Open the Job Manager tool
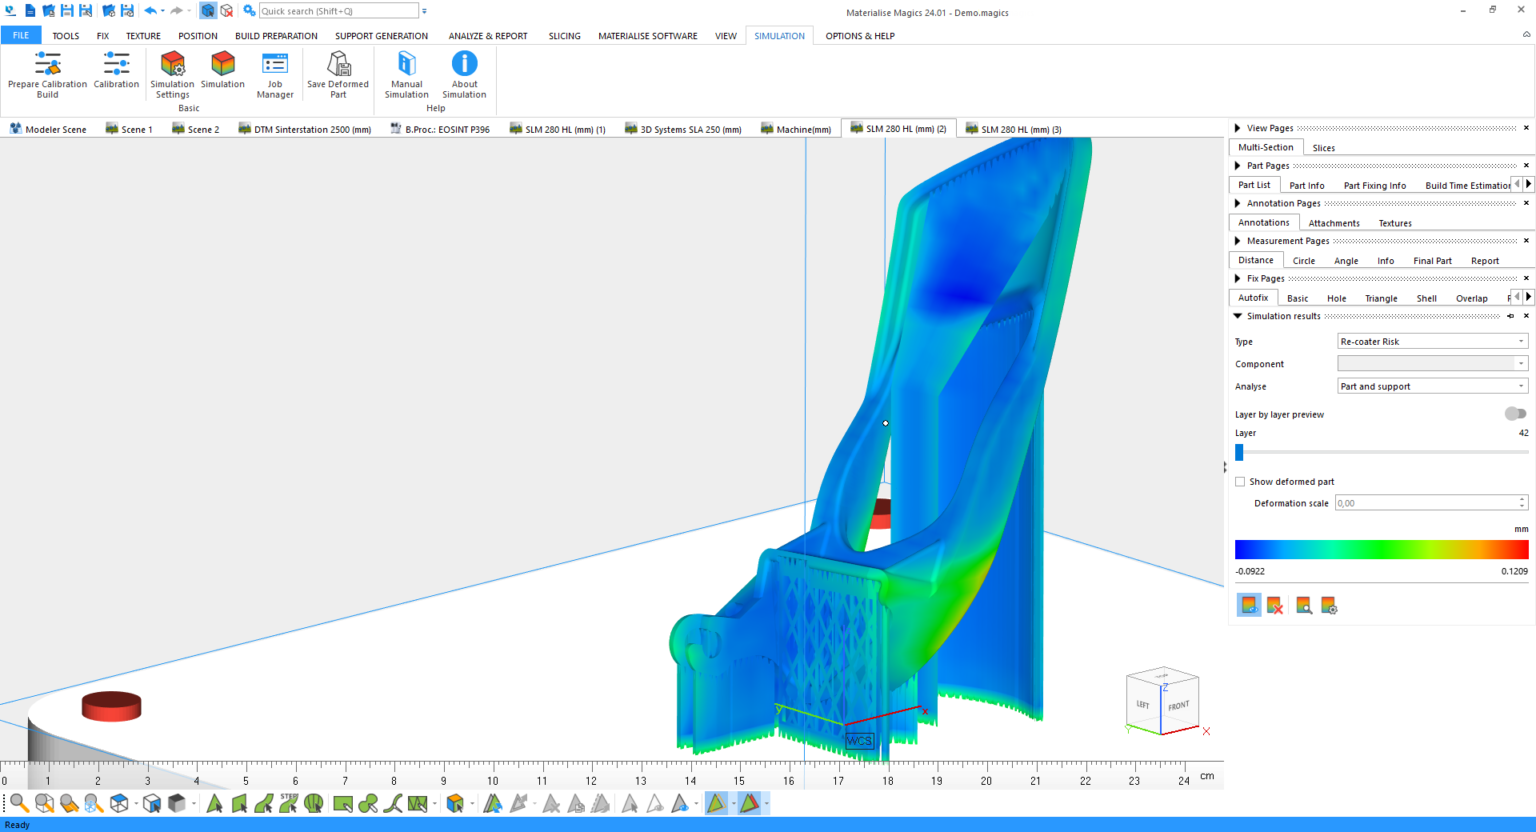The image size is (1536, 832). (x=275, y=74)
